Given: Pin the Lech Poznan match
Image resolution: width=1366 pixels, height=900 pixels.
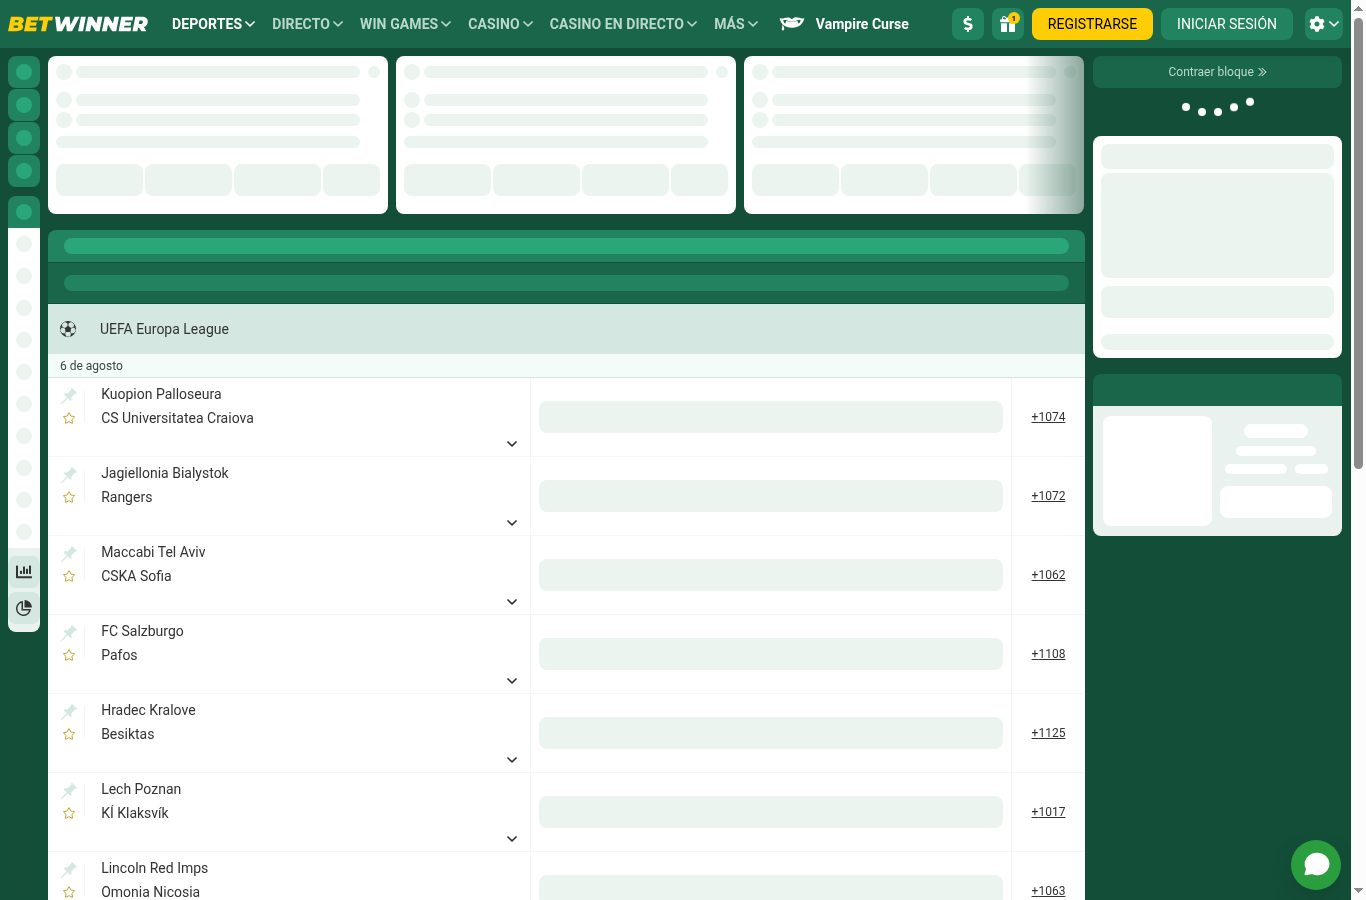Looking at the screenshot, I should pyautogui.click(x=69, y=791).
